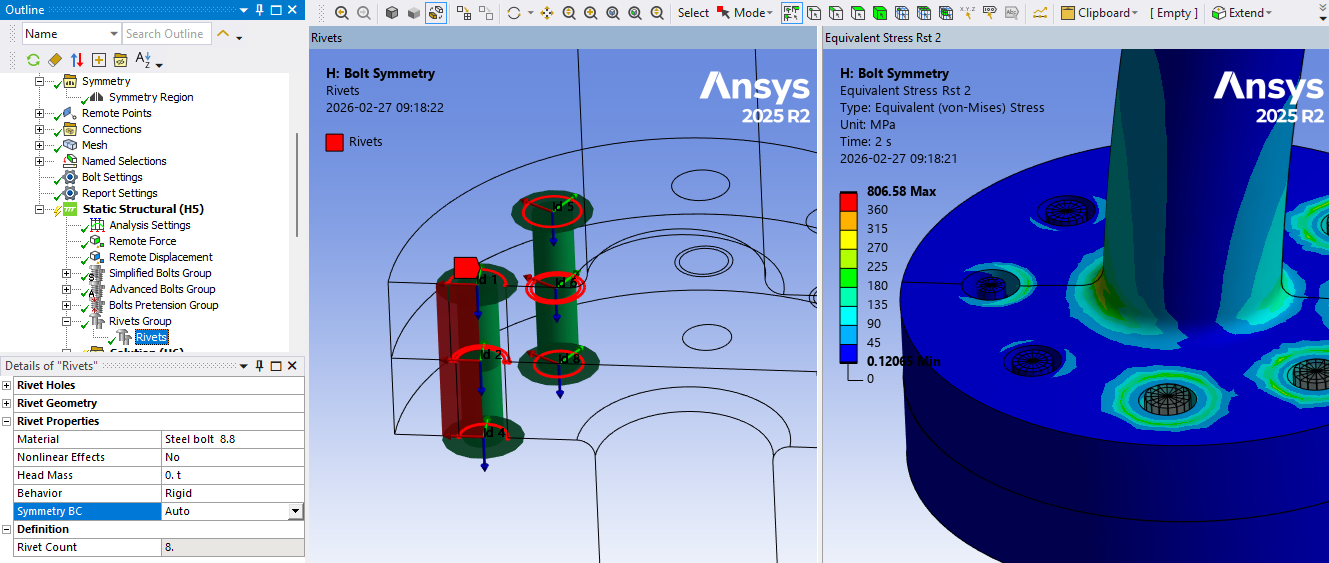Click the Clipboard icon in toolbar

point(1067,13)
